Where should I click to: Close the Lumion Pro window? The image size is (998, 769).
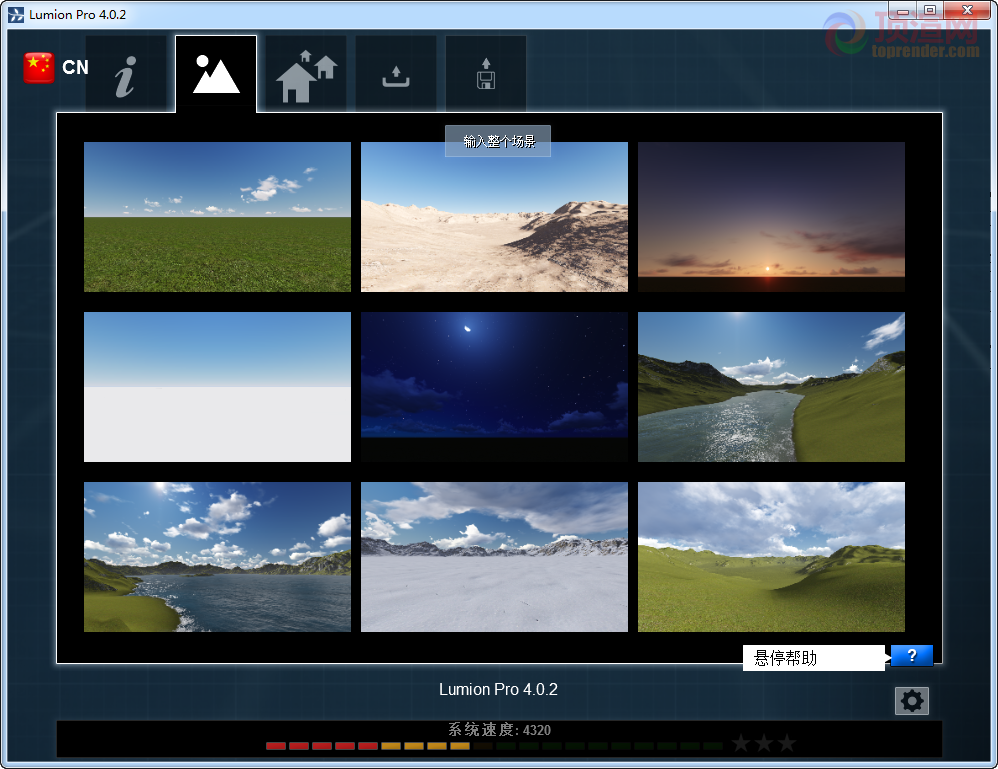click(x=967, y=11)
